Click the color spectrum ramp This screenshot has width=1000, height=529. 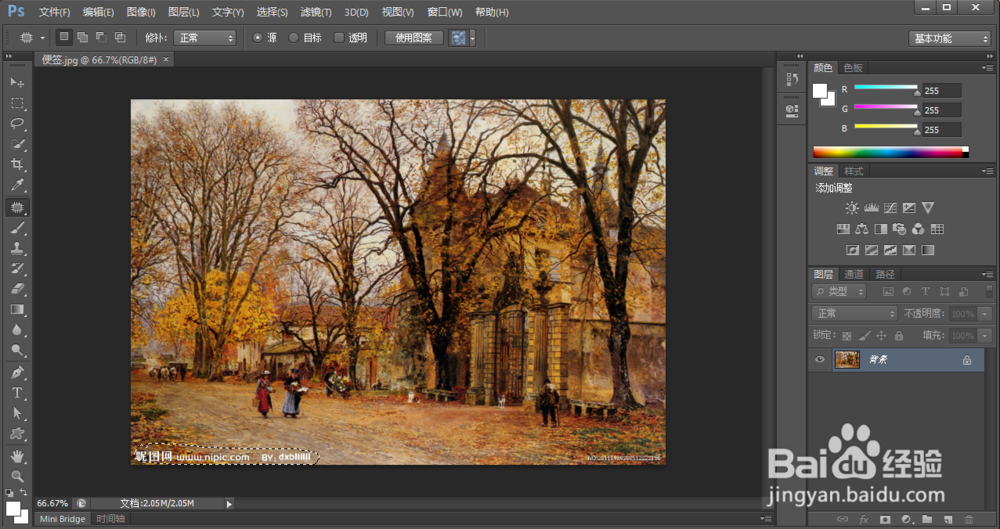[x=890, y=152]
